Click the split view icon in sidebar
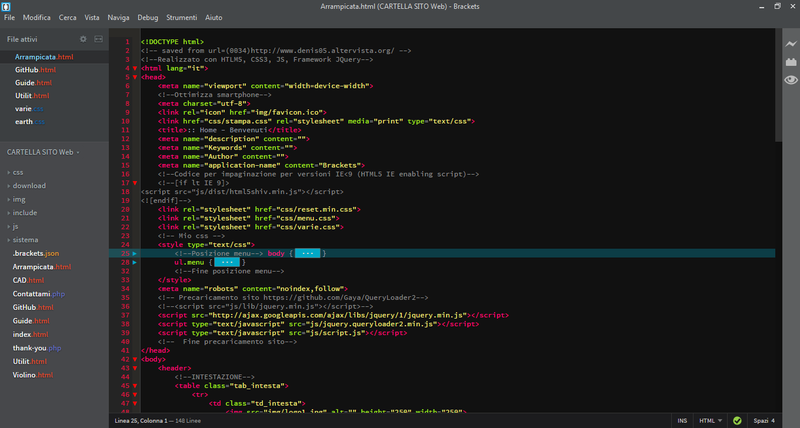The width and height of the screenshot is (800, 428). pos(98,39)
